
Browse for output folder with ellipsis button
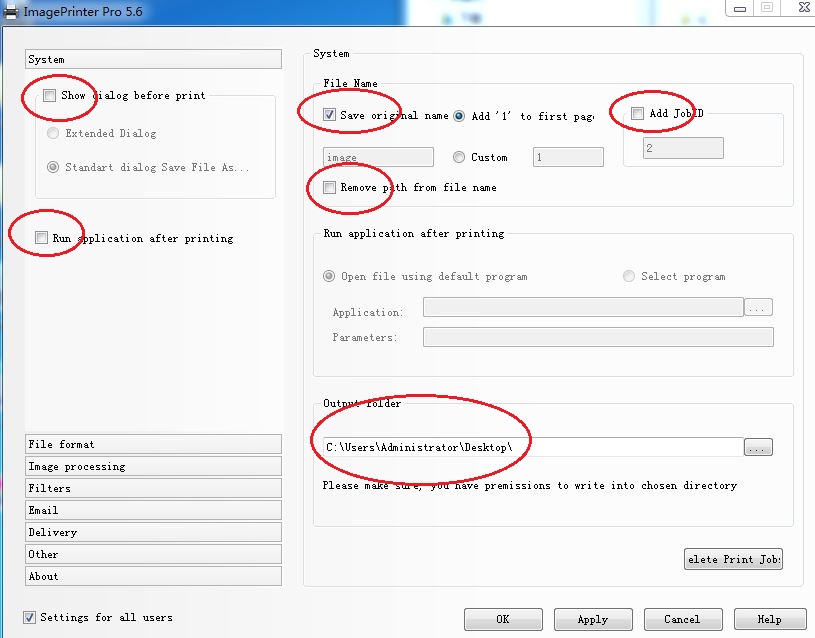pos(758,447)
